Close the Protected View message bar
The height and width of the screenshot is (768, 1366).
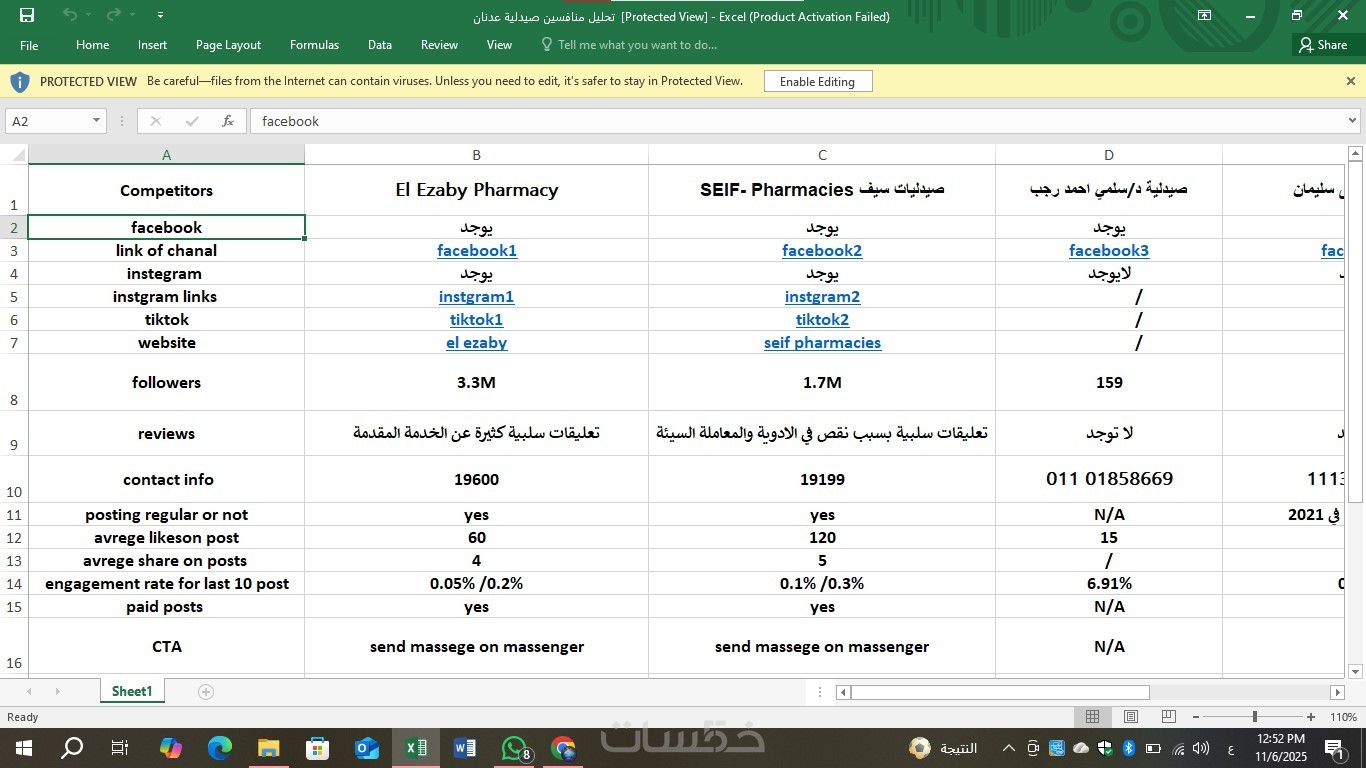[x=1351, y=81]
